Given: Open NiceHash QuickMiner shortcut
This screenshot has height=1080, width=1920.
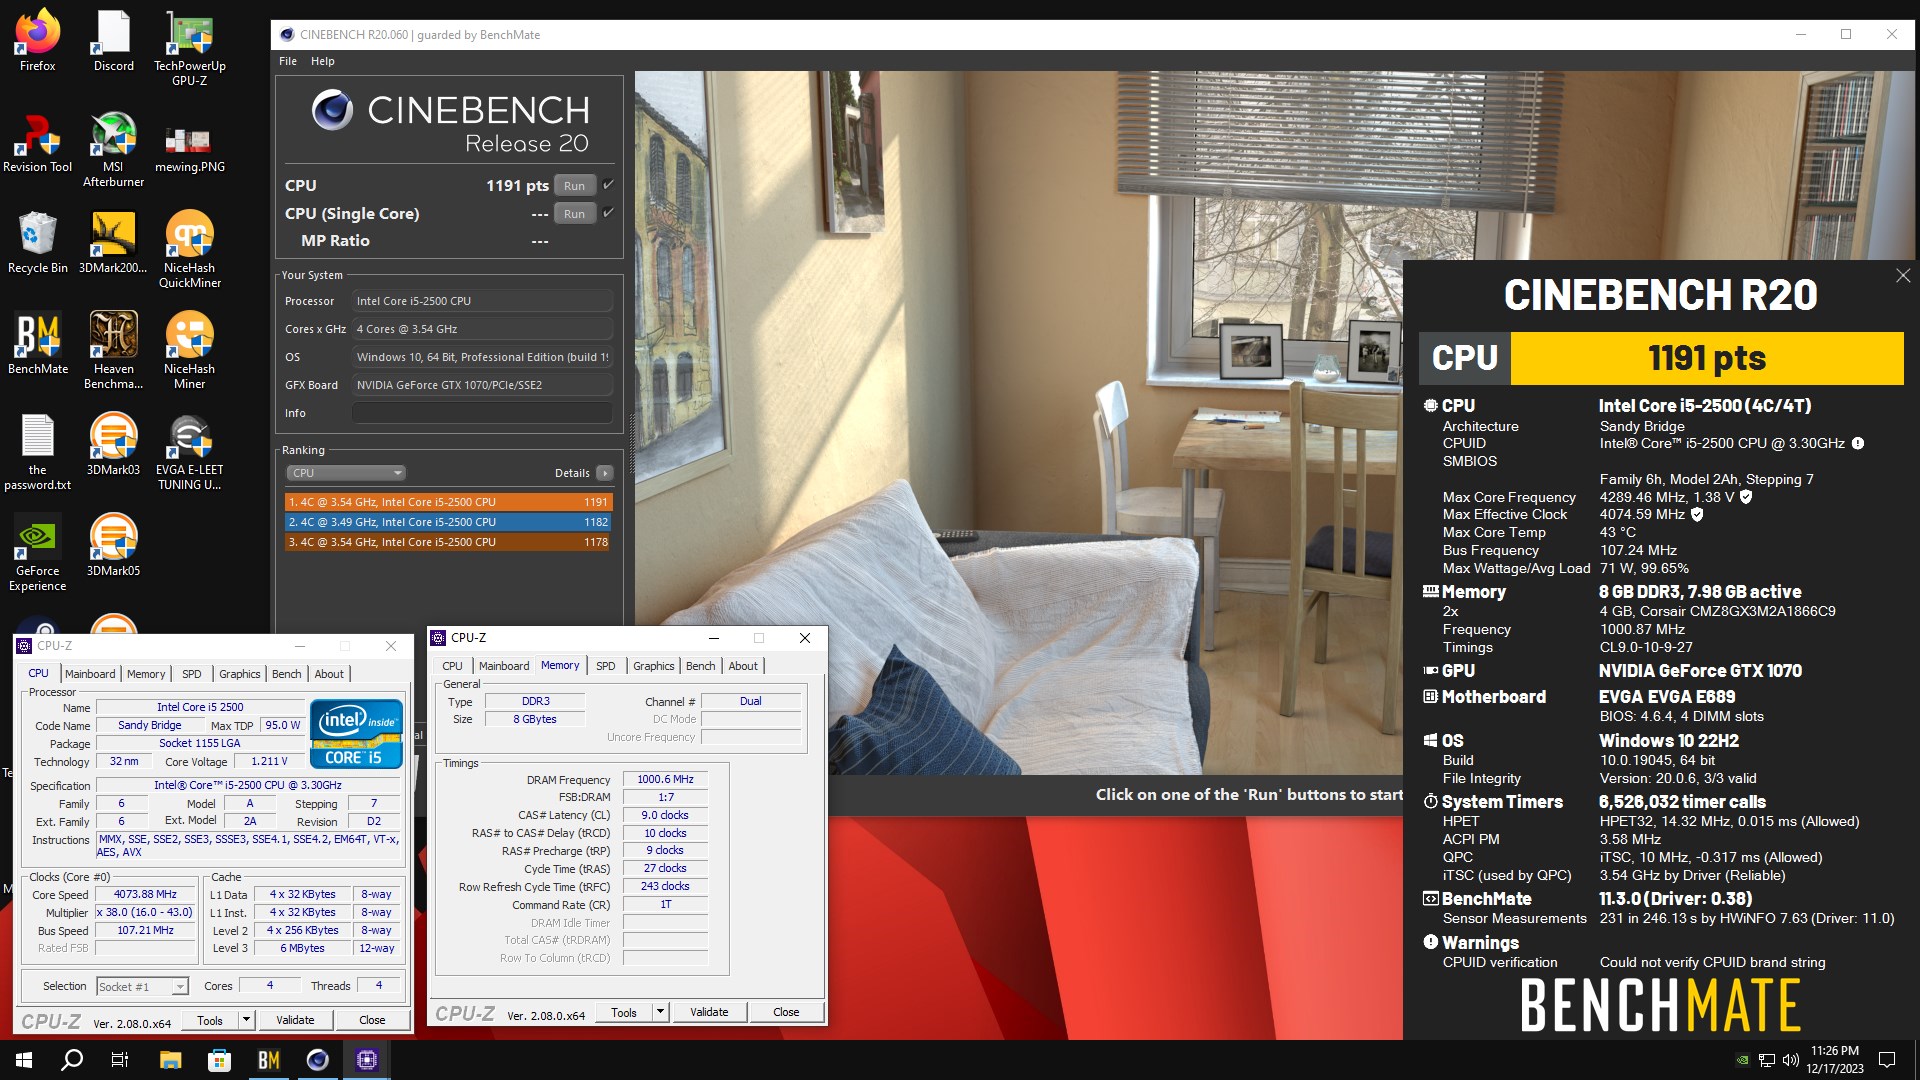Looking at the screenshot, I should click(x=190, y=251).
